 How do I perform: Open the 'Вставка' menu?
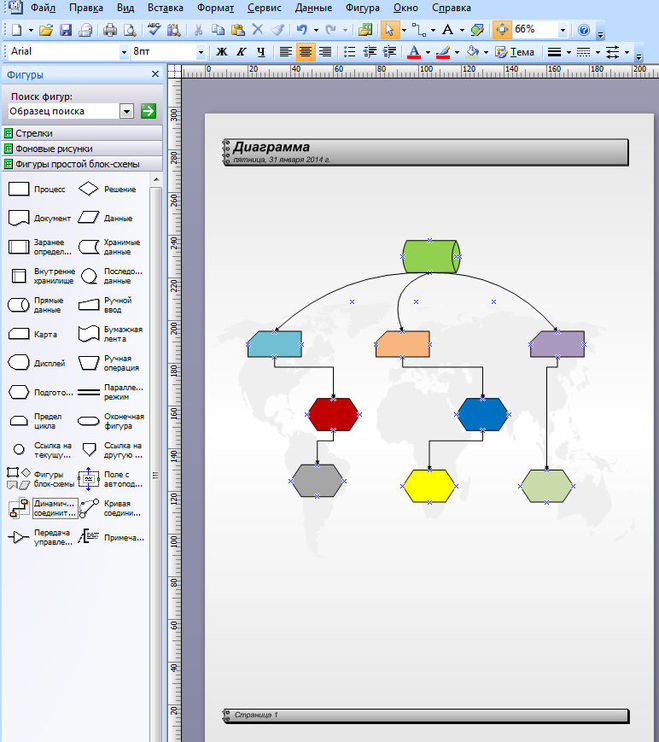tap(165, 8)
